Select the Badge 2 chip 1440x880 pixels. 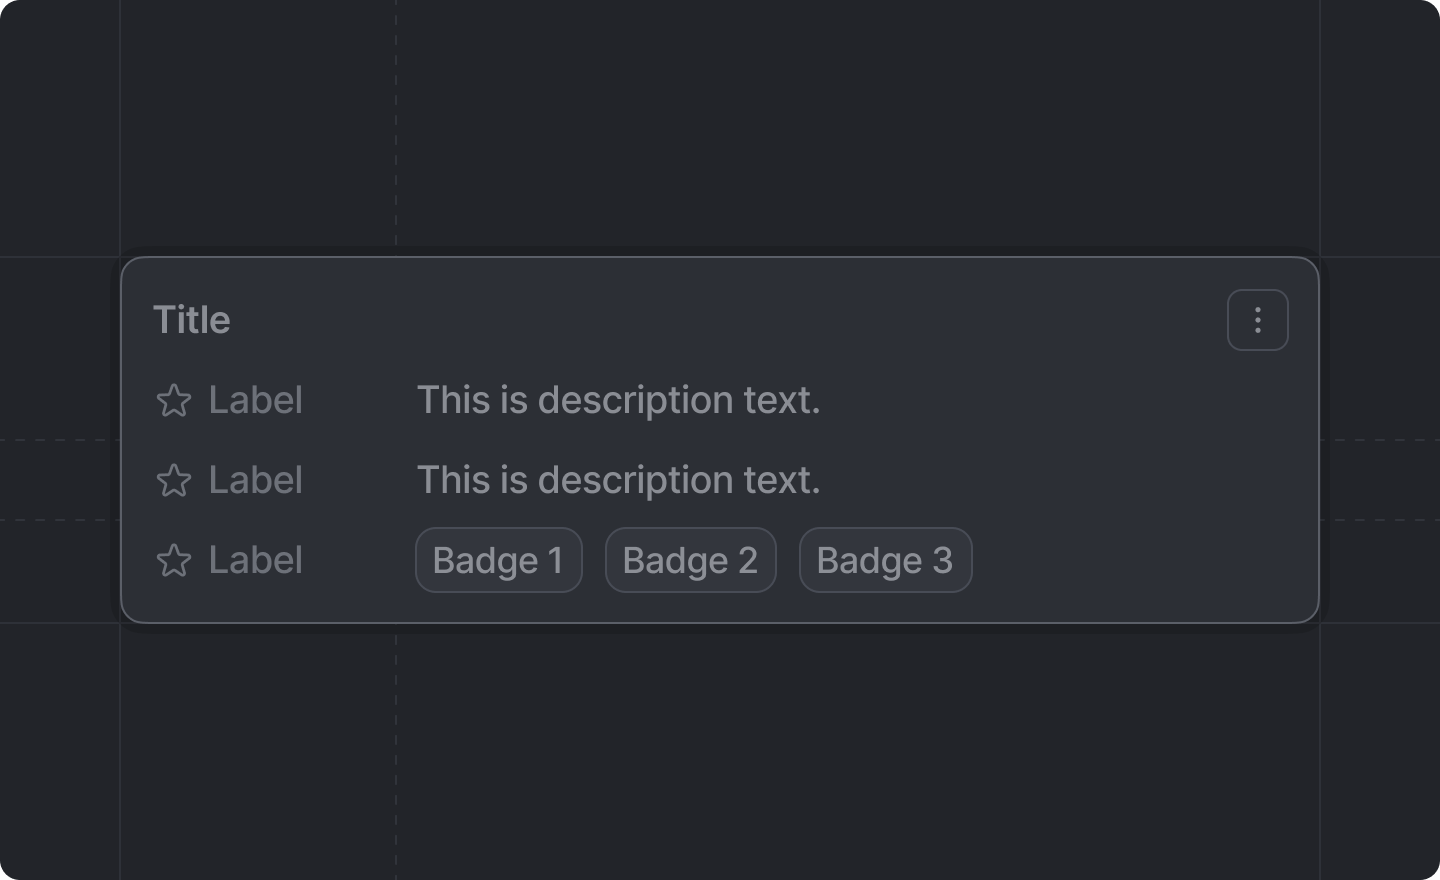point(690,560)
